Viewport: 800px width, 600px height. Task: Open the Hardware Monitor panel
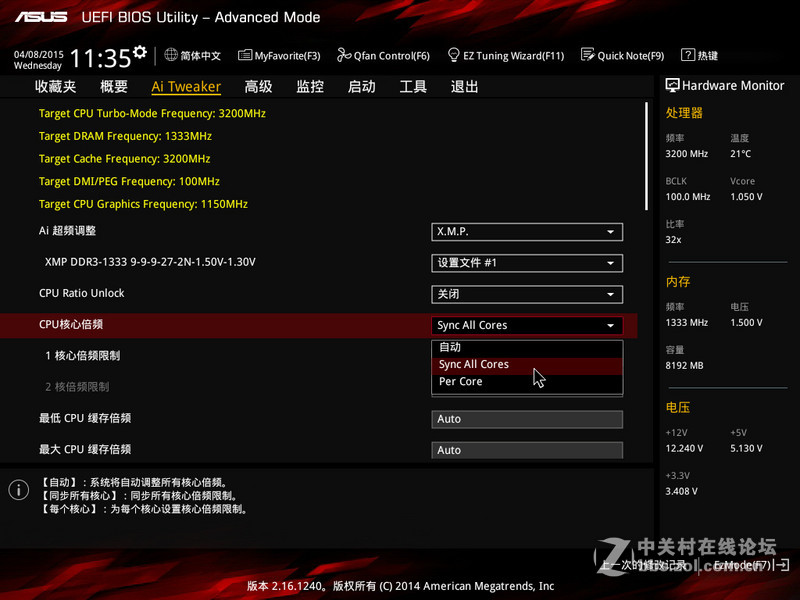[725, 85]
